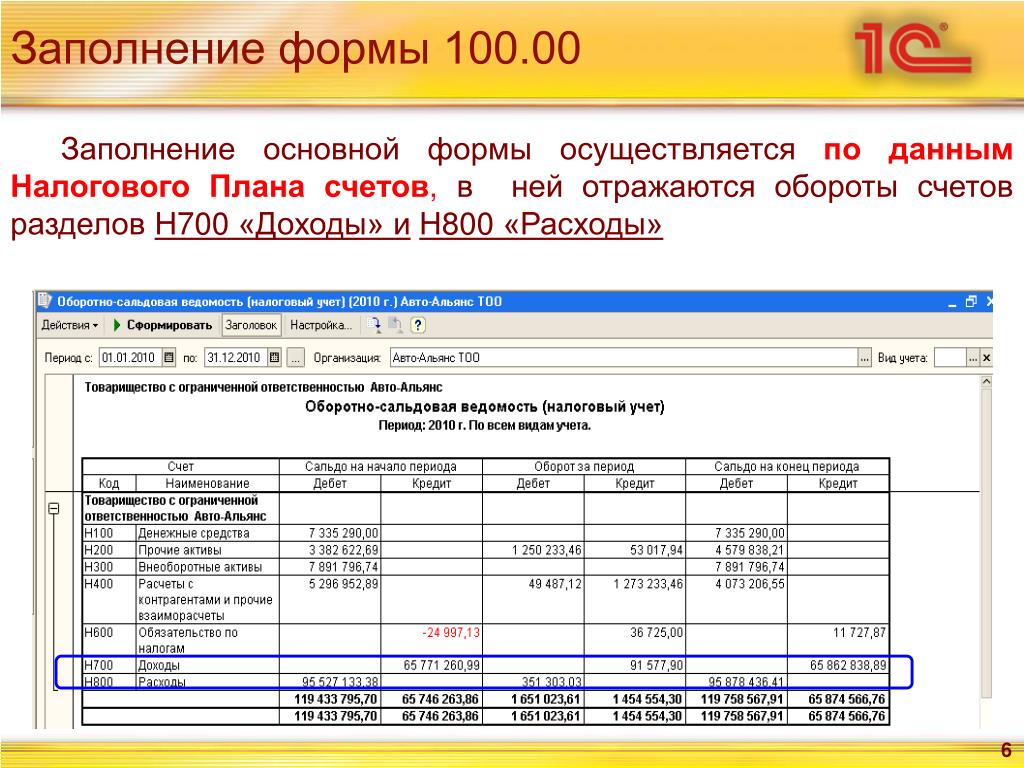
Task: Clear the Вид учета field with X
Action: (x=986, y=357)
